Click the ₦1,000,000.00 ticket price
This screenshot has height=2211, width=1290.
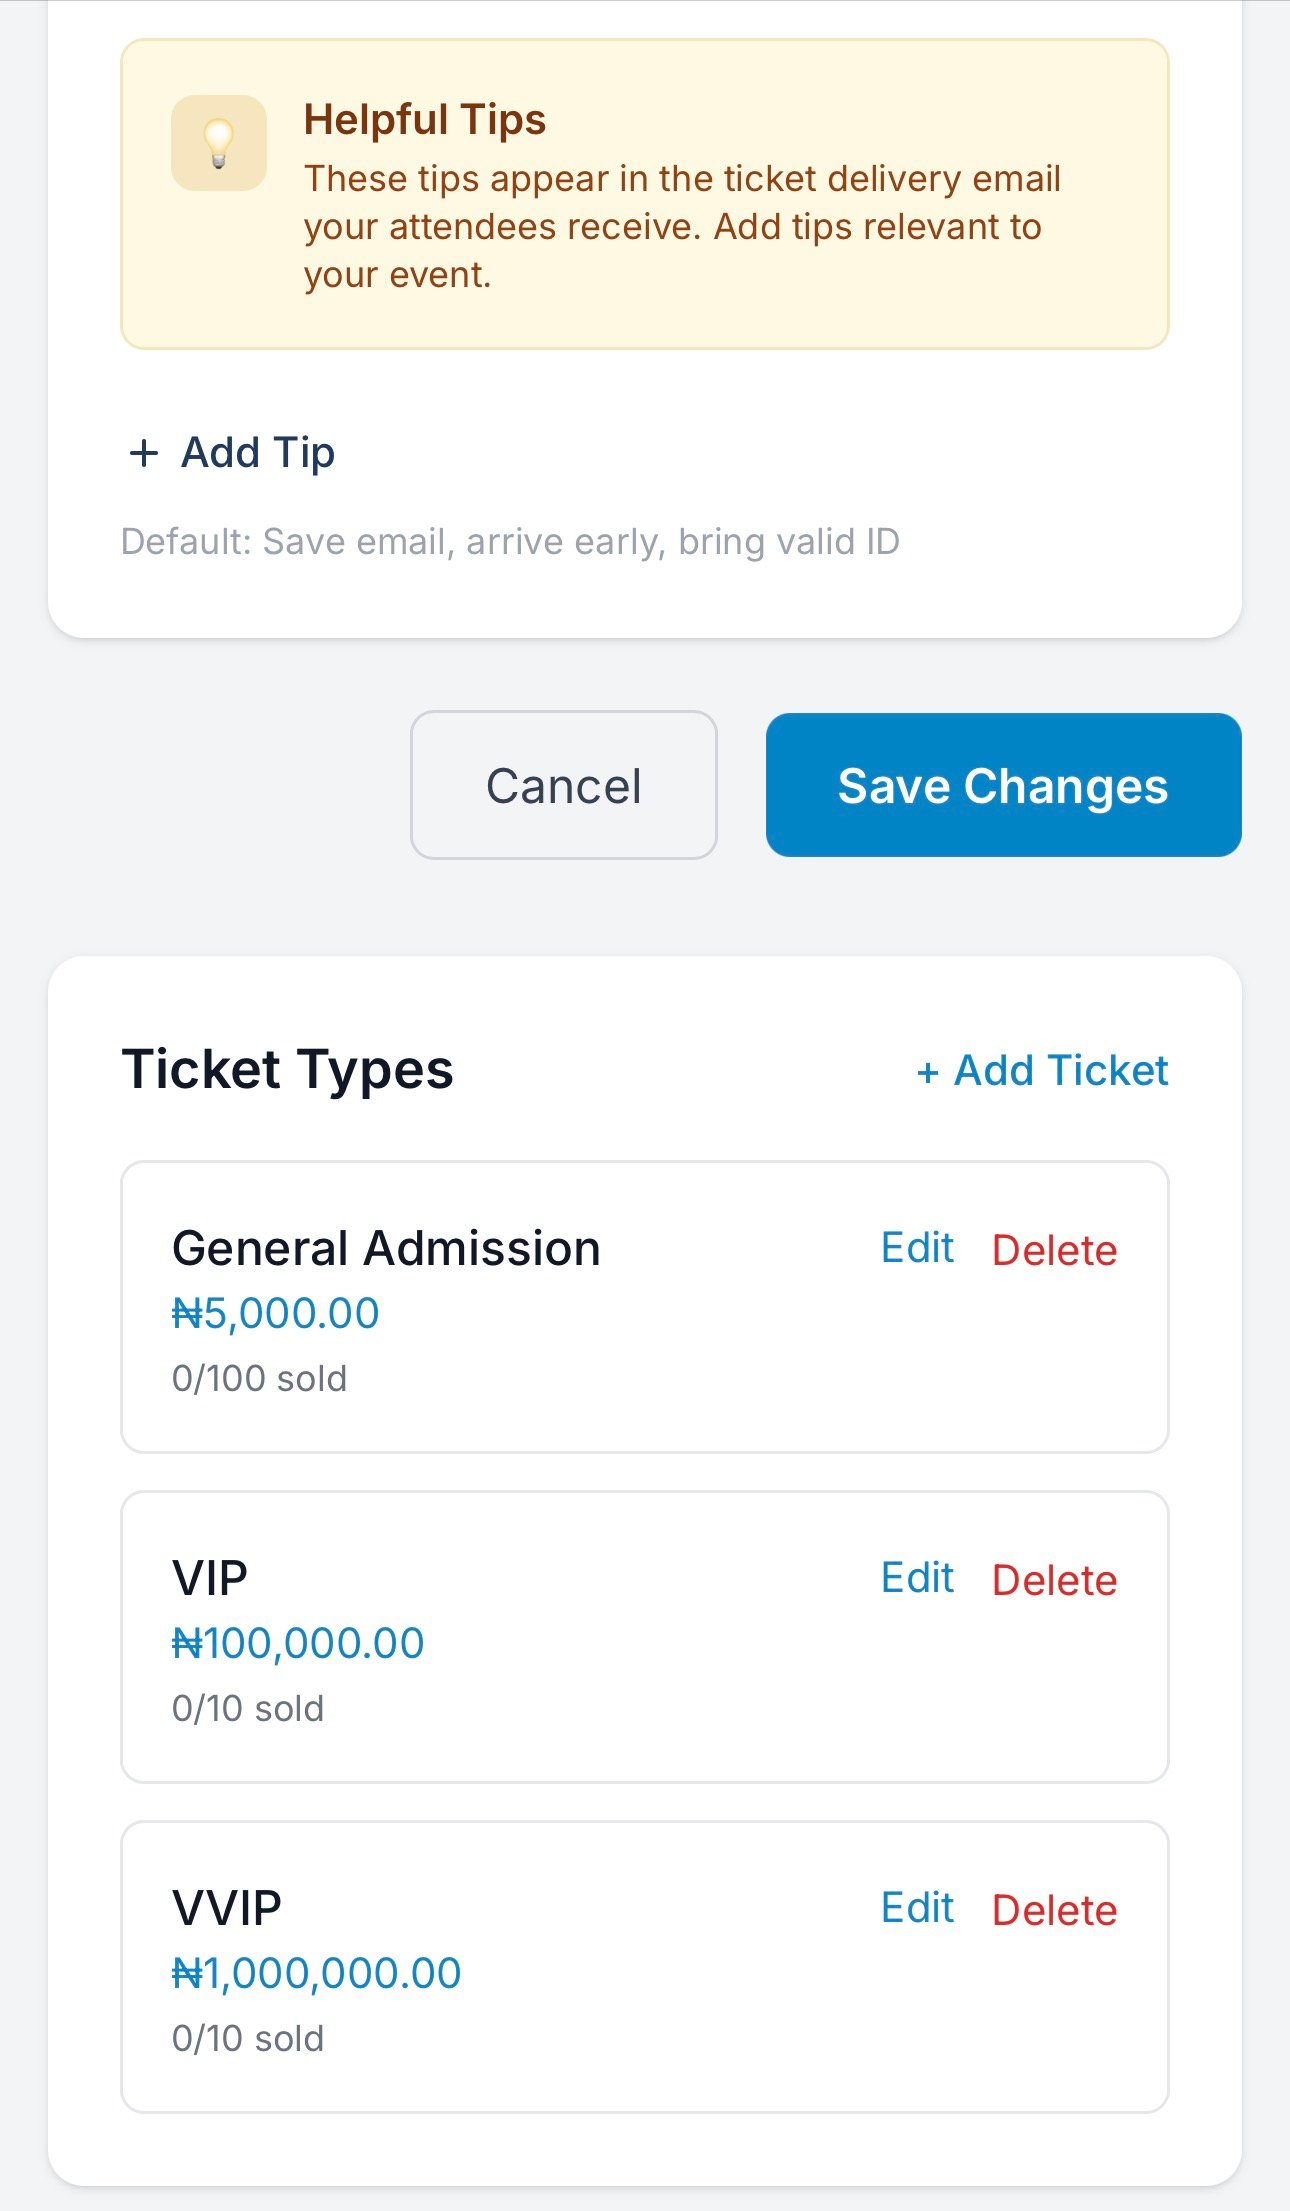click(x=316, y=1974)
